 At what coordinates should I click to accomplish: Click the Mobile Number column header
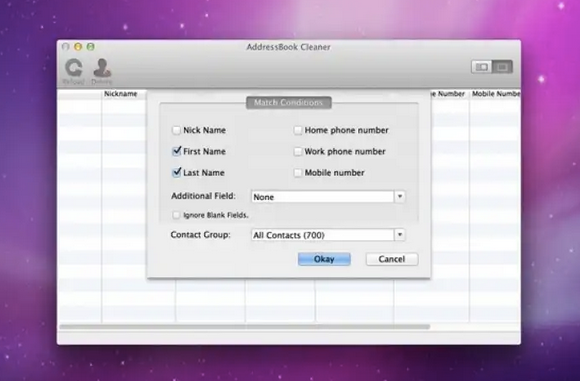coord(496,94)
